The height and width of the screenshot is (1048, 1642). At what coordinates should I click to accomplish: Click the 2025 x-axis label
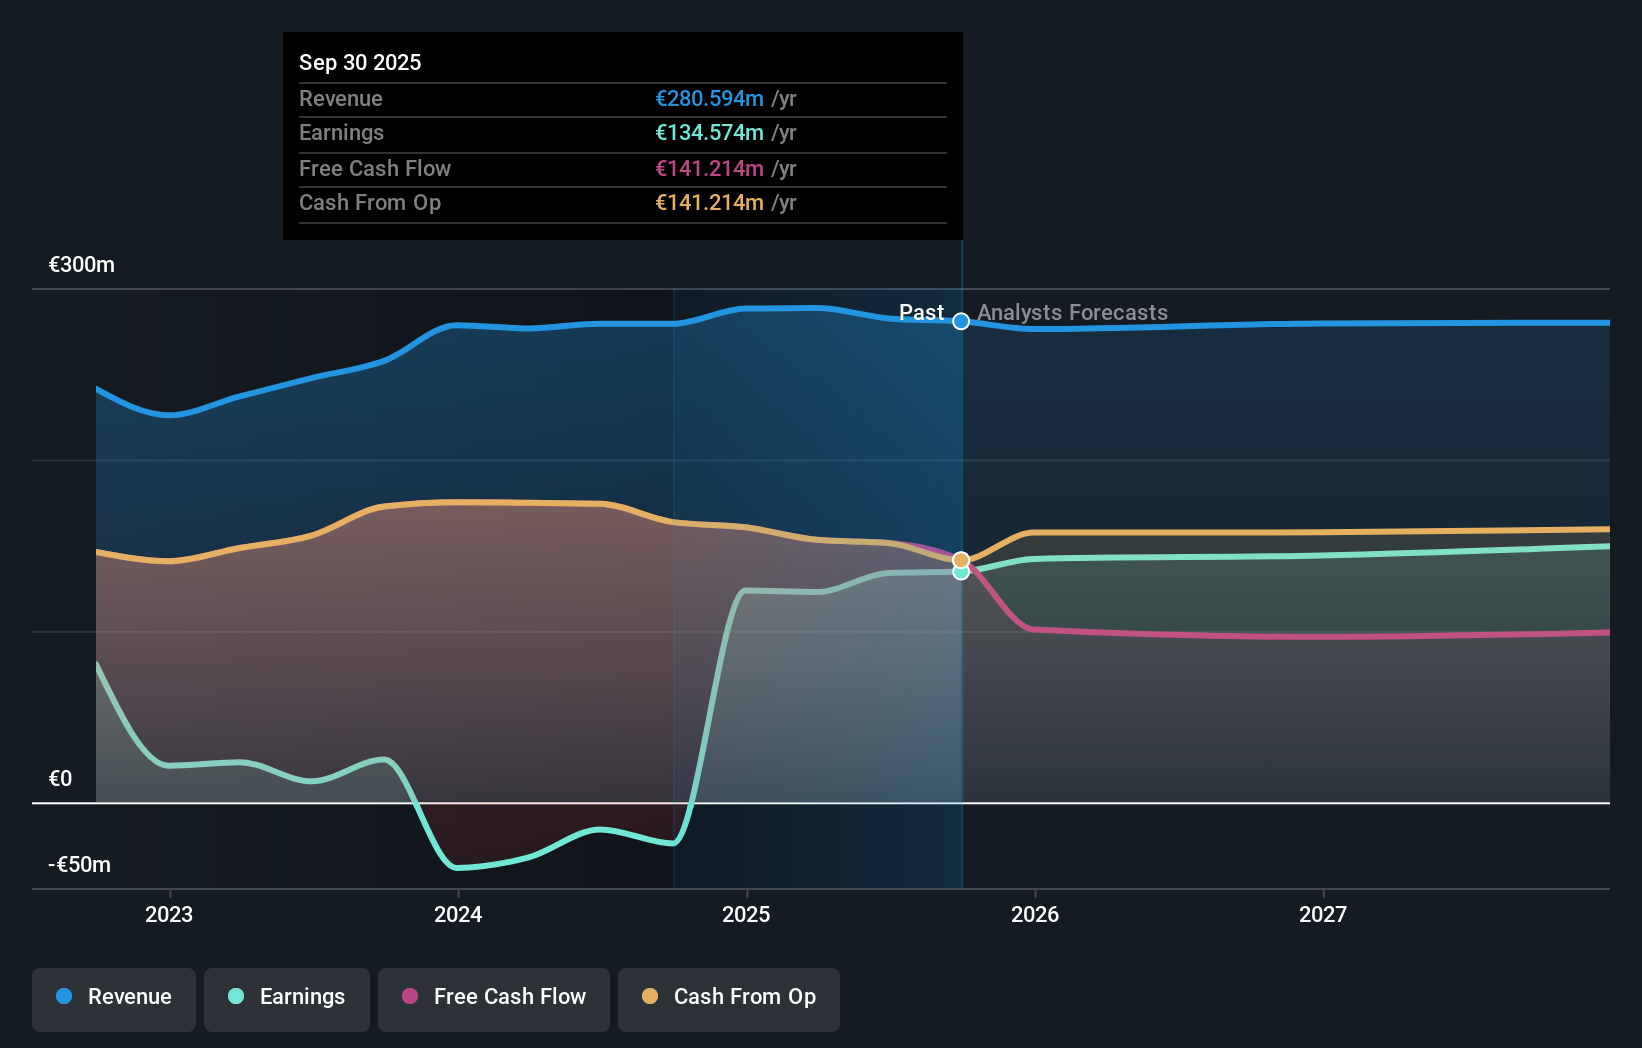[x=746, y=914]
